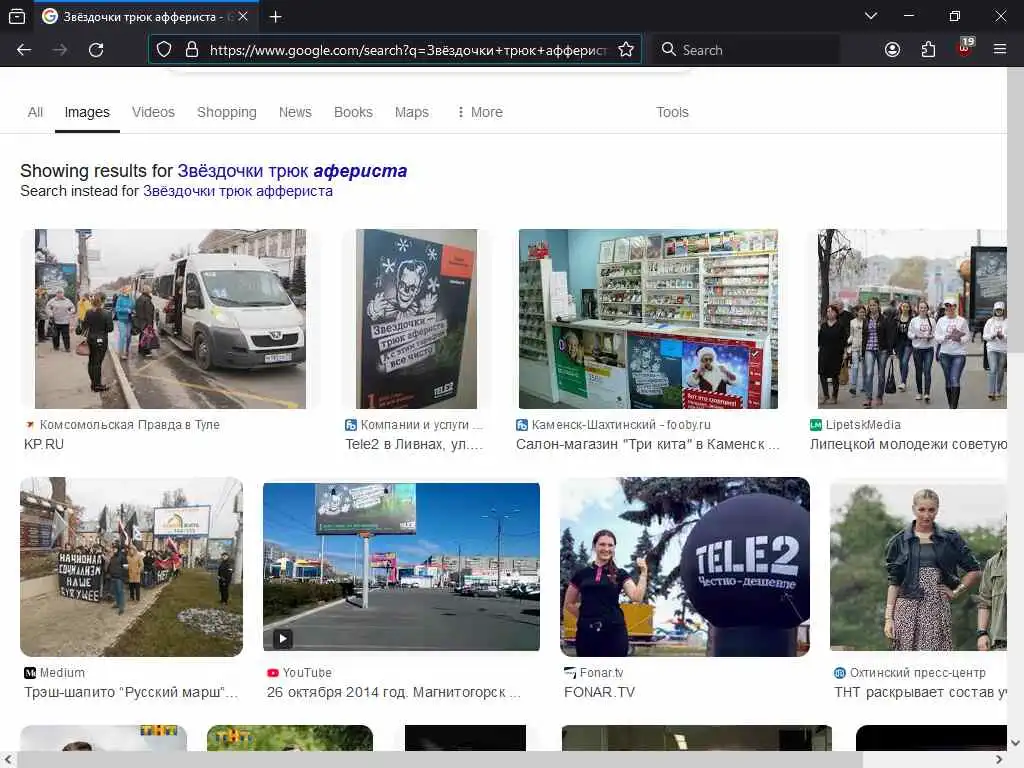Click play icon on YouTube thumbnail

coord(283,639)
